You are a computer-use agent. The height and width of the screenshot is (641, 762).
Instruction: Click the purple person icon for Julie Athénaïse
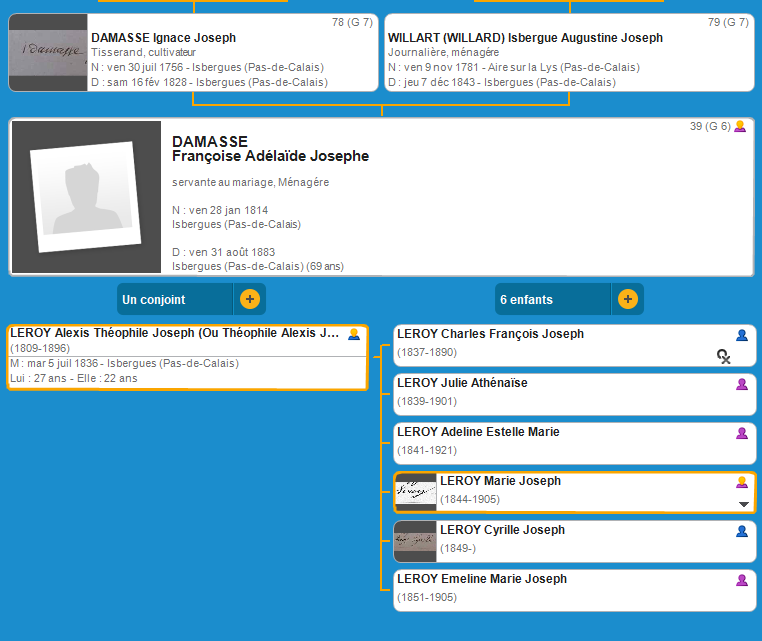742,384
